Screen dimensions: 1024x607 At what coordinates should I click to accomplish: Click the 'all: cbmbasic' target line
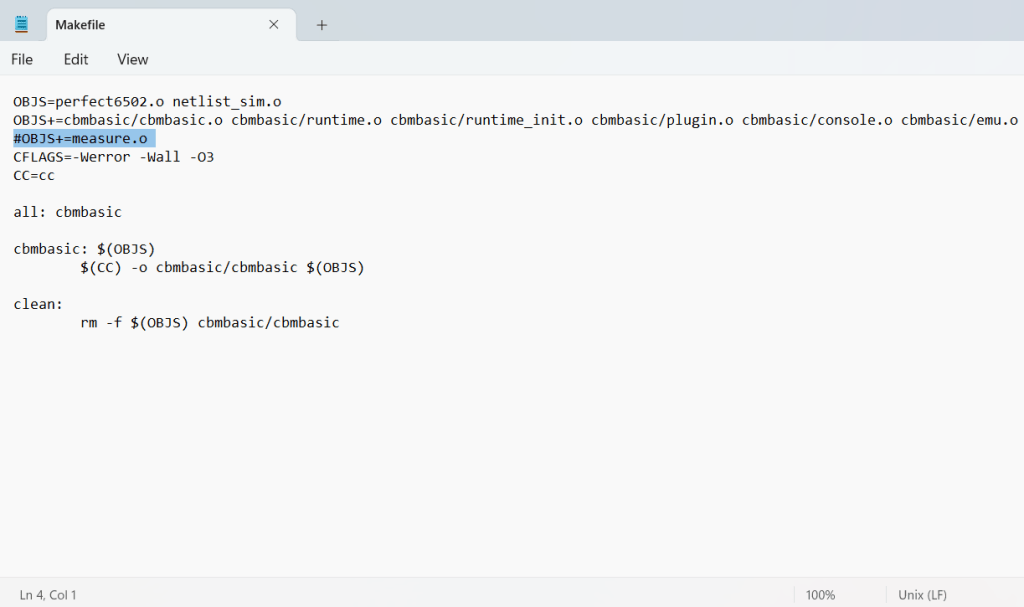coord(67,212)
